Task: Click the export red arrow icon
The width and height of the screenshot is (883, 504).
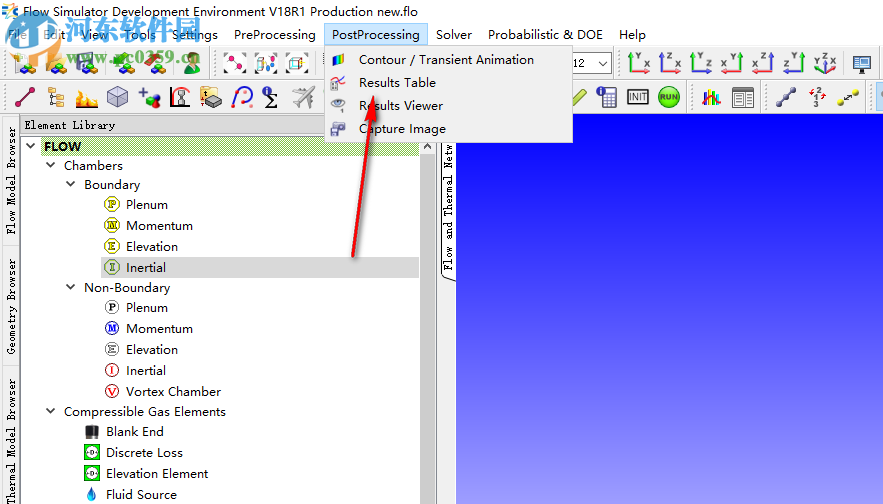Action: [x=157, y=63]
